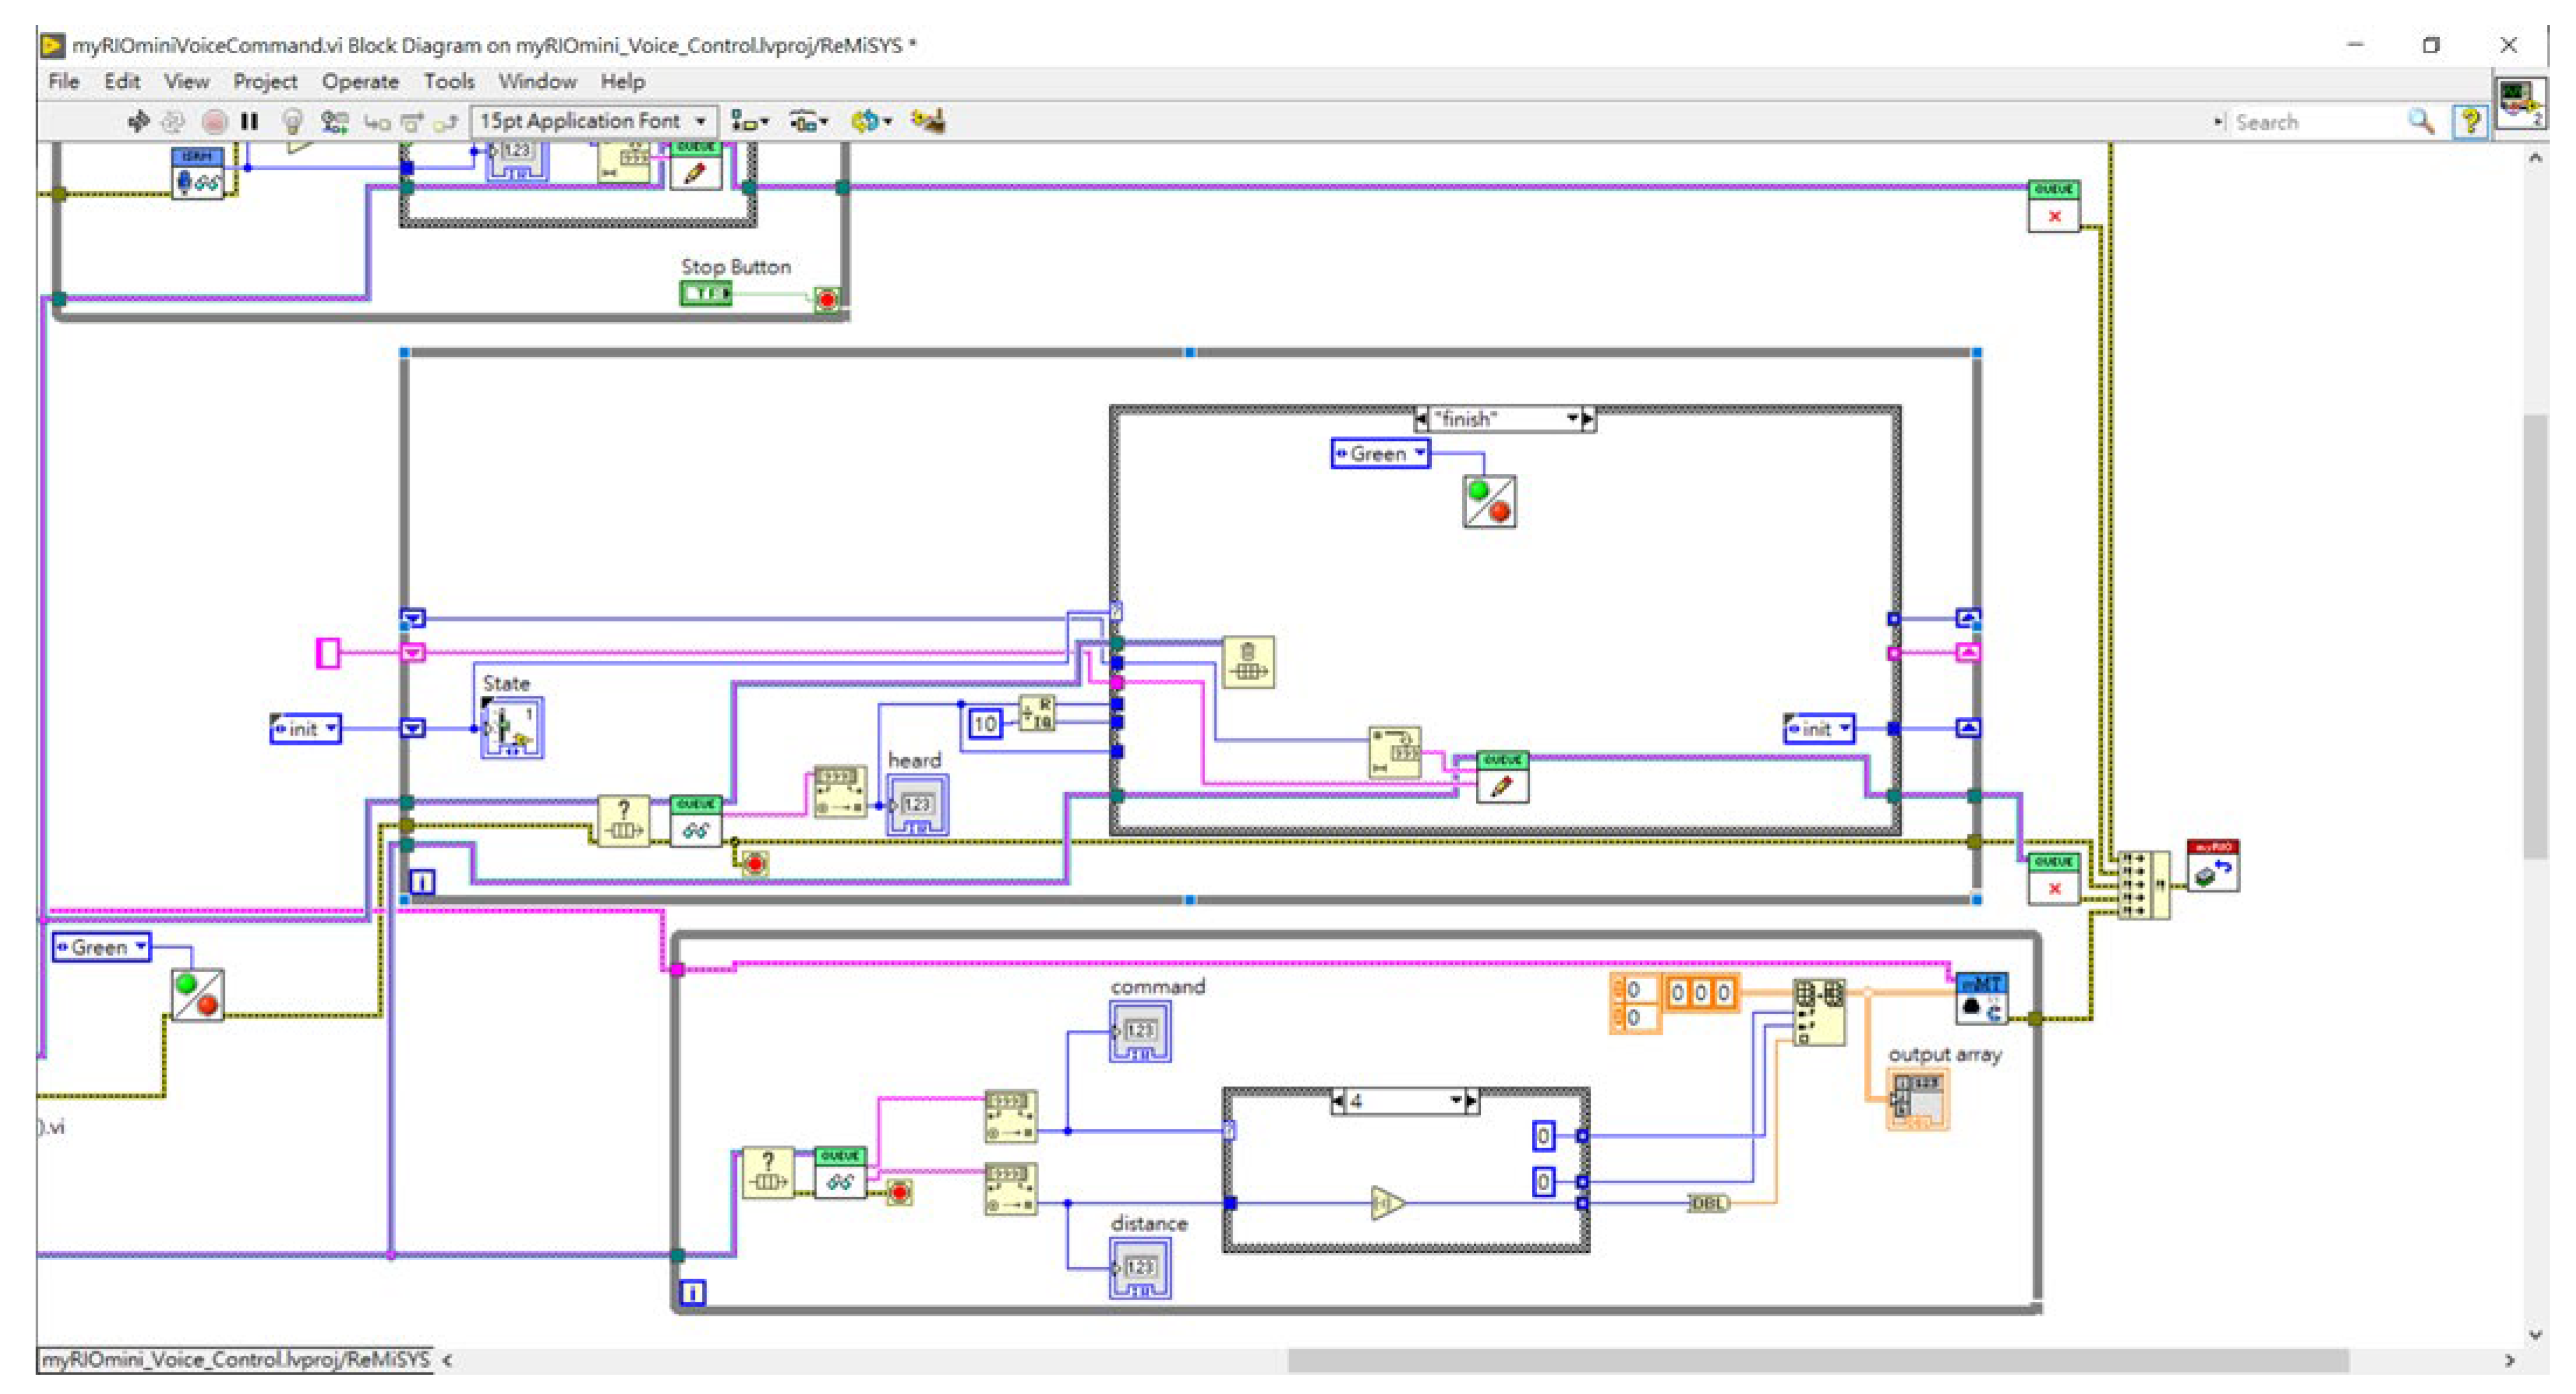Click the Run arrow toolbar button
Image resolution: width=2576 pixels, height=1394 pixels.
pyautogui.click(x=138, y=122)
